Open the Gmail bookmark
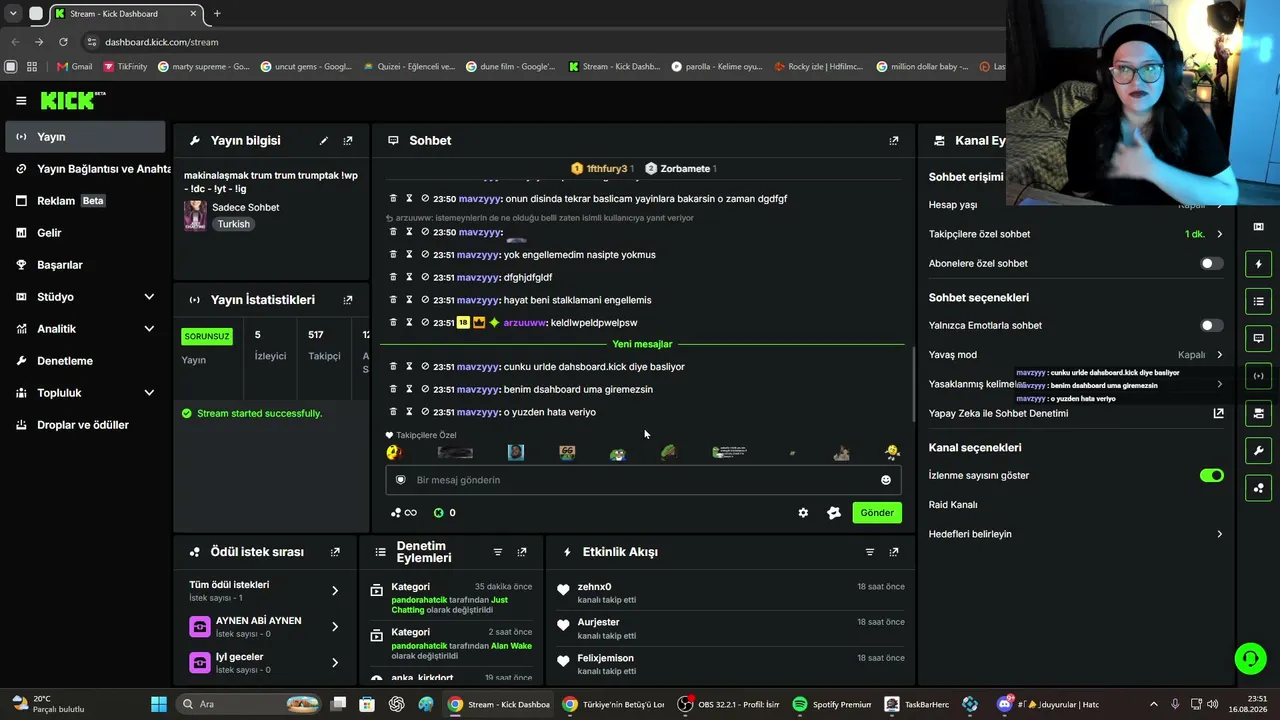This screenshot has height=720, width=1280. [x=75, y=67]
